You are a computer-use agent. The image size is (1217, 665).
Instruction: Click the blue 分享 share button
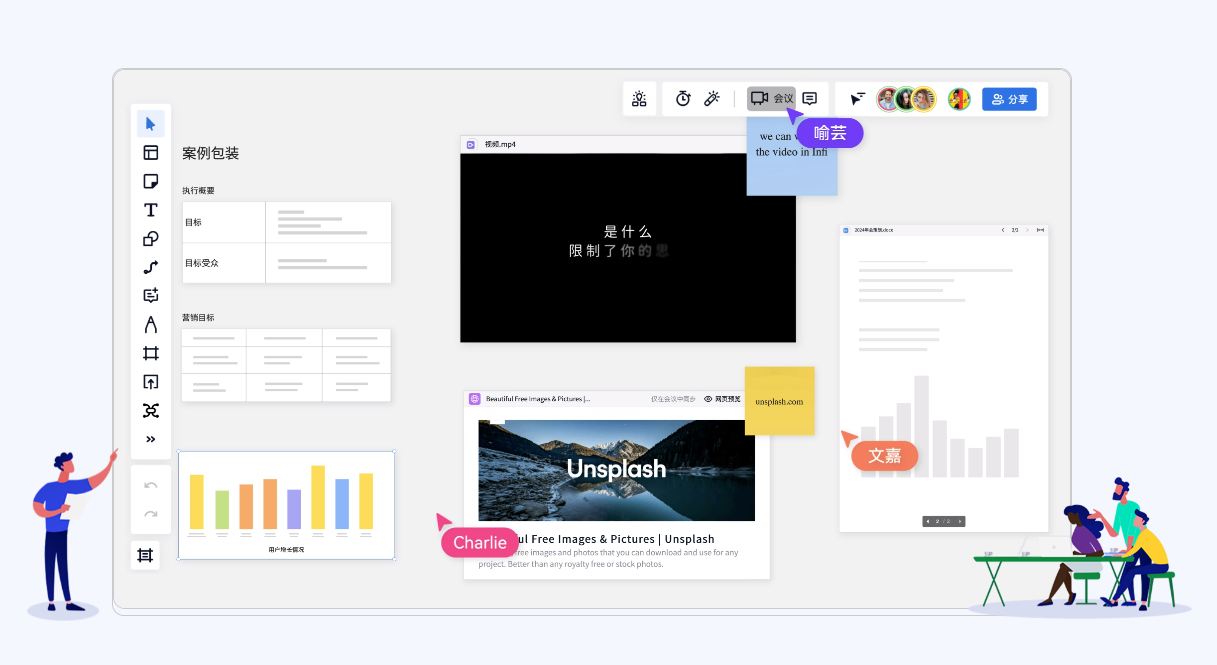[x=1009, y=99]
